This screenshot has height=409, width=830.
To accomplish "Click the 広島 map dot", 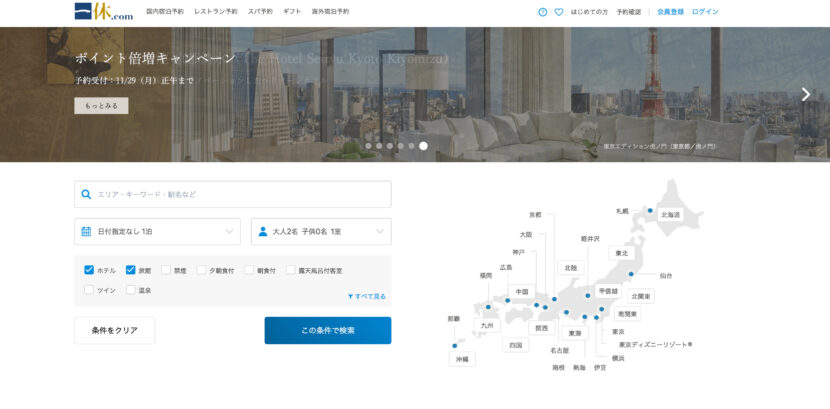I will (508, 301).
